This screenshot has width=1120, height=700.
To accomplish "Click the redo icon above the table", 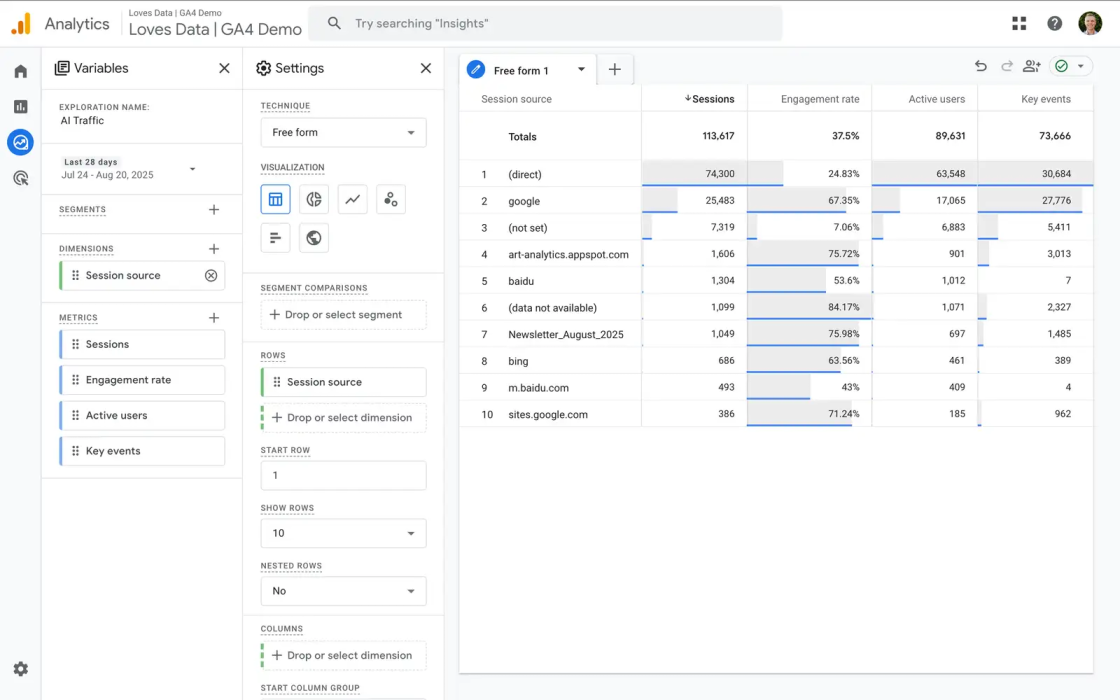I will tap(1006, 65).
